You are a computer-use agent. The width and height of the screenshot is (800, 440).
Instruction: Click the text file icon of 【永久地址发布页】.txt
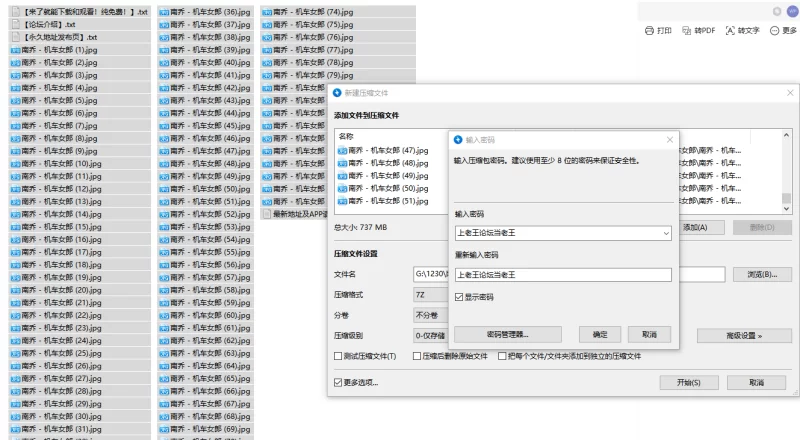(16, 37)
